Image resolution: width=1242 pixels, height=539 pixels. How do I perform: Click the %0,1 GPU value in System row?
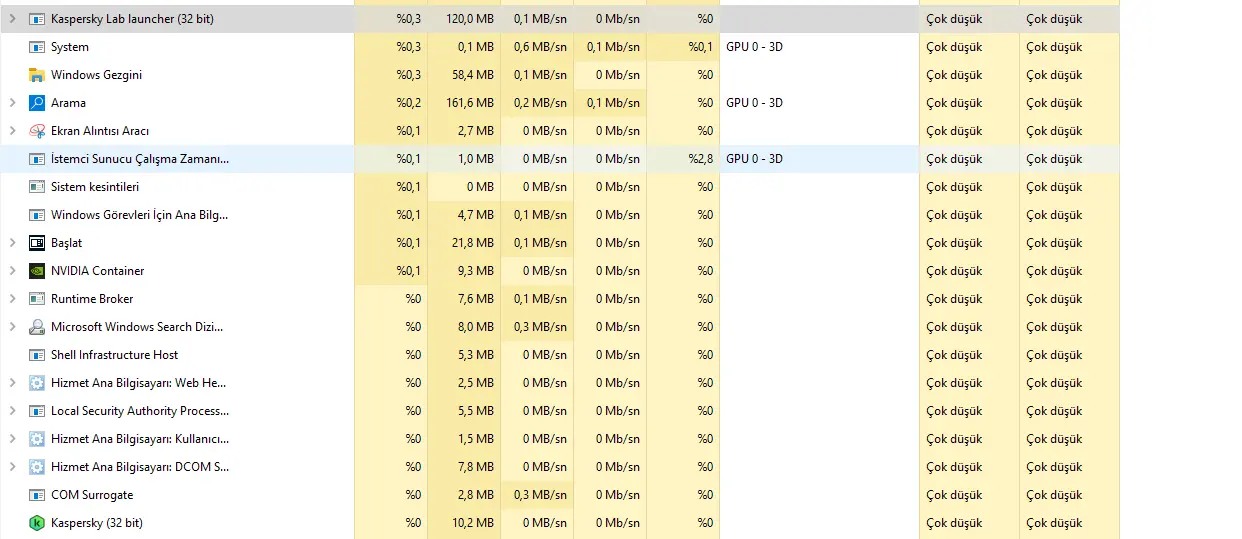700,47
